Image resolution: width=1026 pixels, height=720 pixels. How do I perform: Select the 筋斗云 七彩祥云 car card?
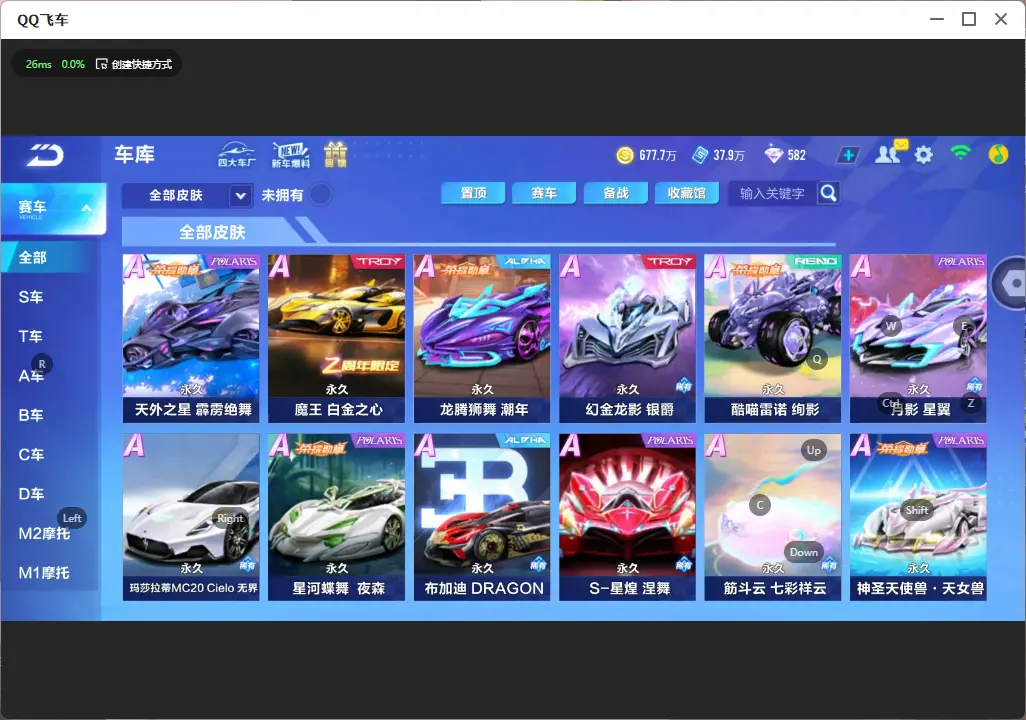(x=773, y=517)
